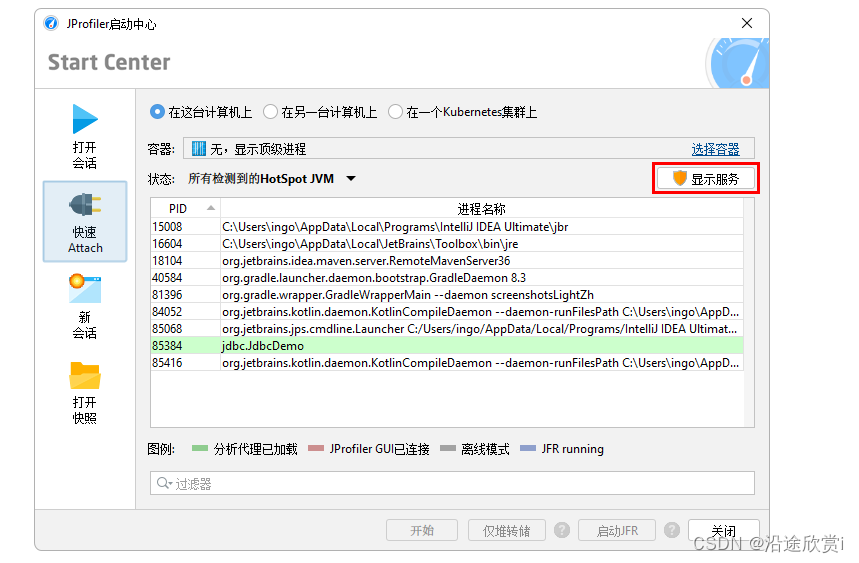
Task: Click the 仅堆转储 button
Action: [x=506, y=530]
